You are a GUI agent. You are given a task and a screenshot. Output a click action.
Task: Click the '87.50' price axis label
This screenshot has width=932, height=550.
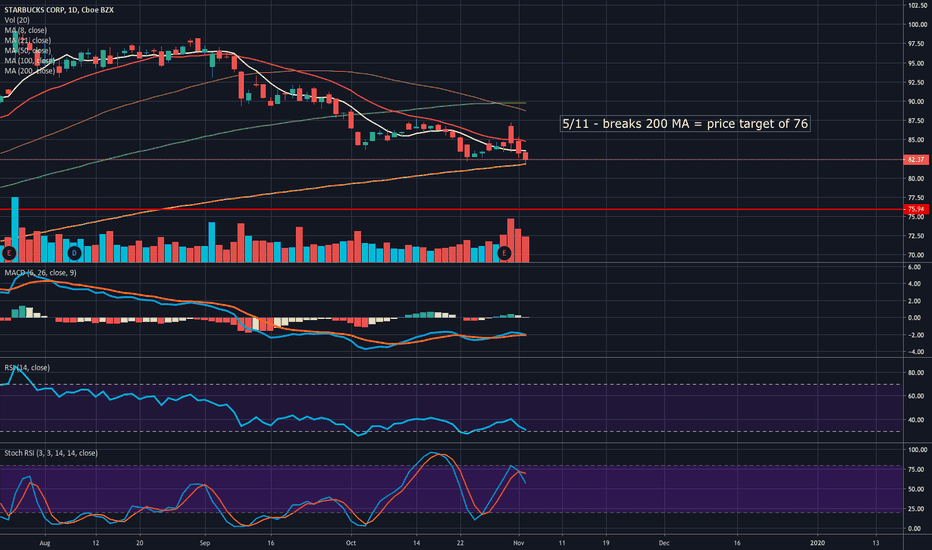917,121
